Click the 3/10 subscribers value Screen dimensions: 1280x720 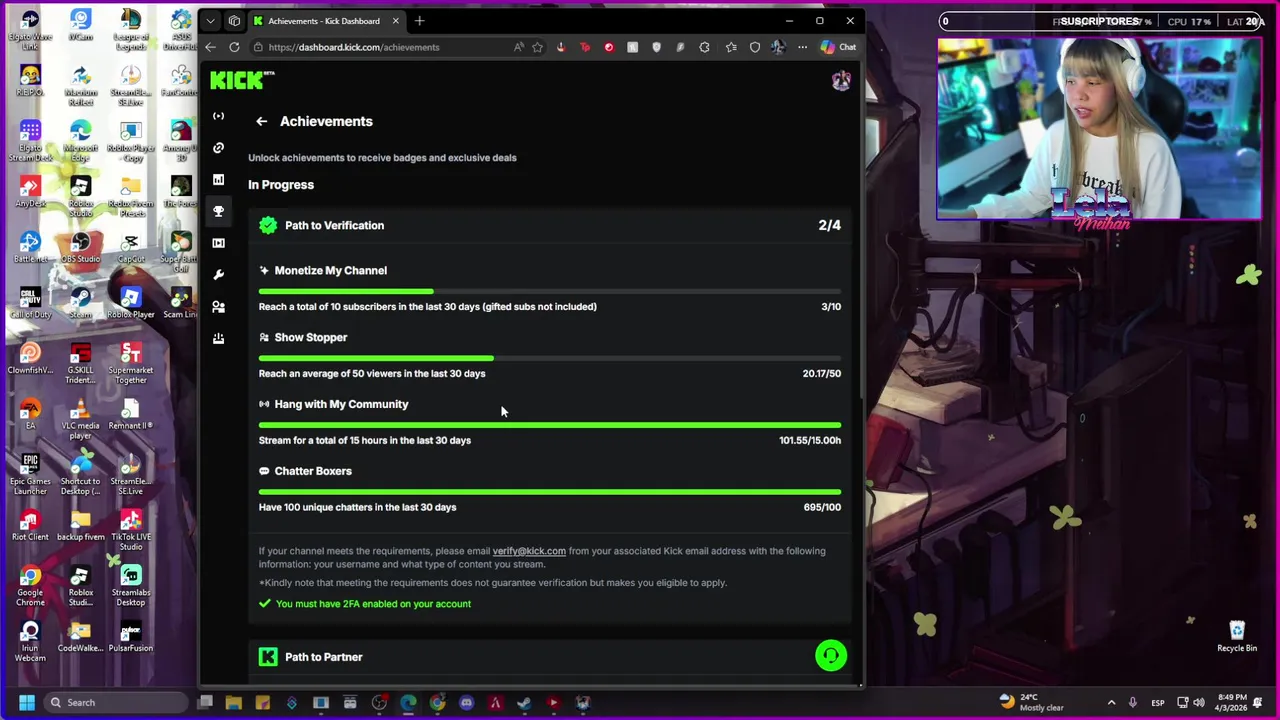click(831, 307)
